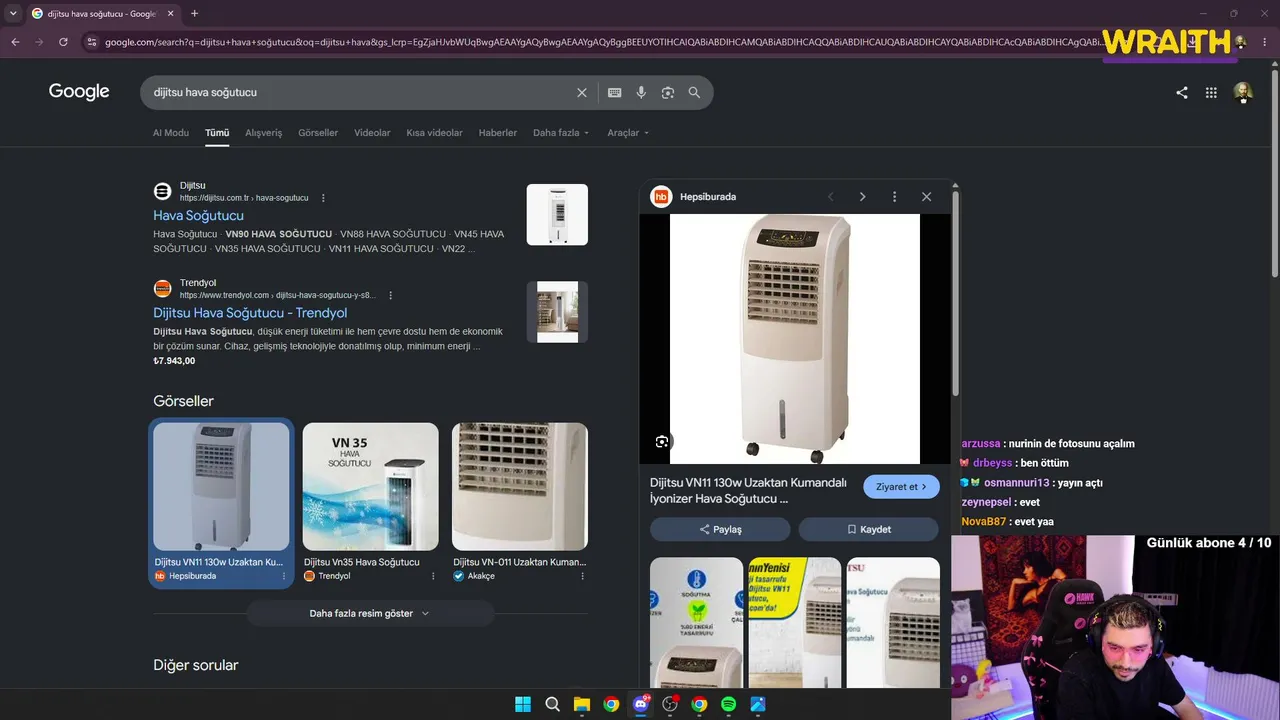
Task: Open OBS Studio from the taskbar
Action: pos(670,704)
